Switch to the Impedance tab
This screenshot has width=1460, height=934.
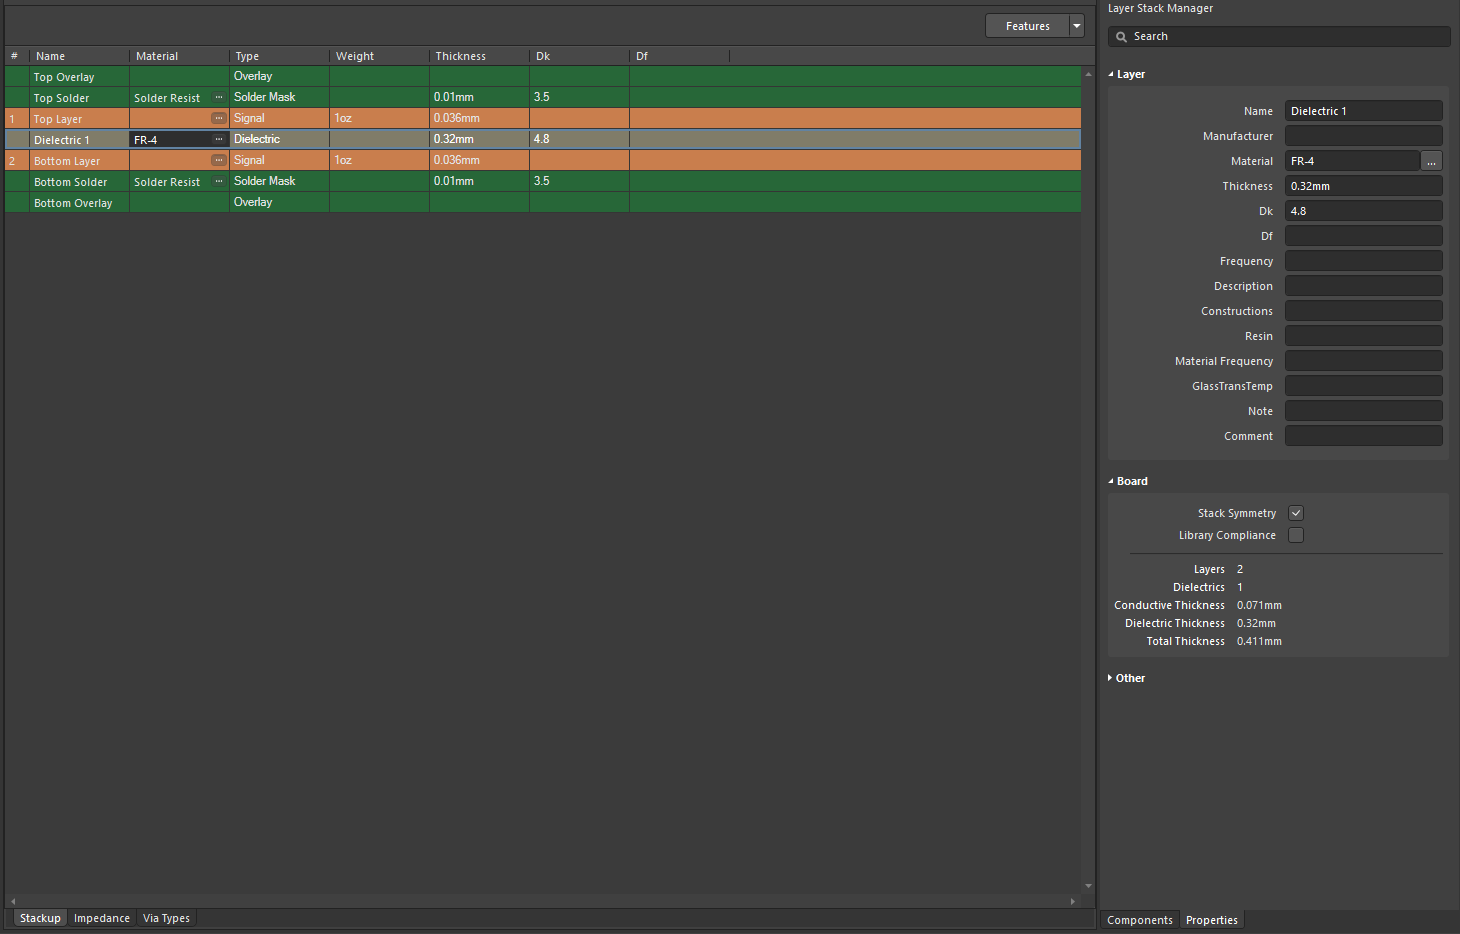pos(101,917)
